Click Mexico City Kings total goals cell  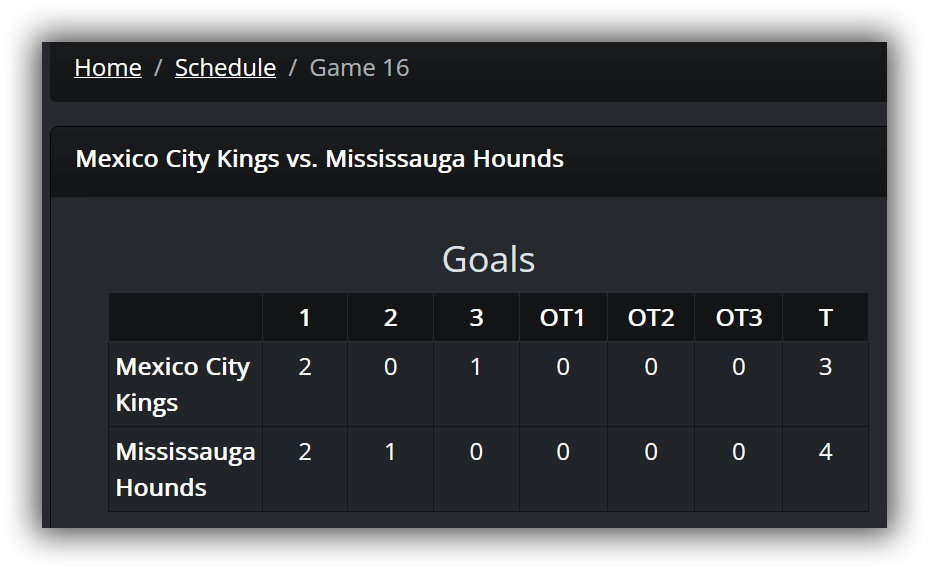[x=825, y=384]
